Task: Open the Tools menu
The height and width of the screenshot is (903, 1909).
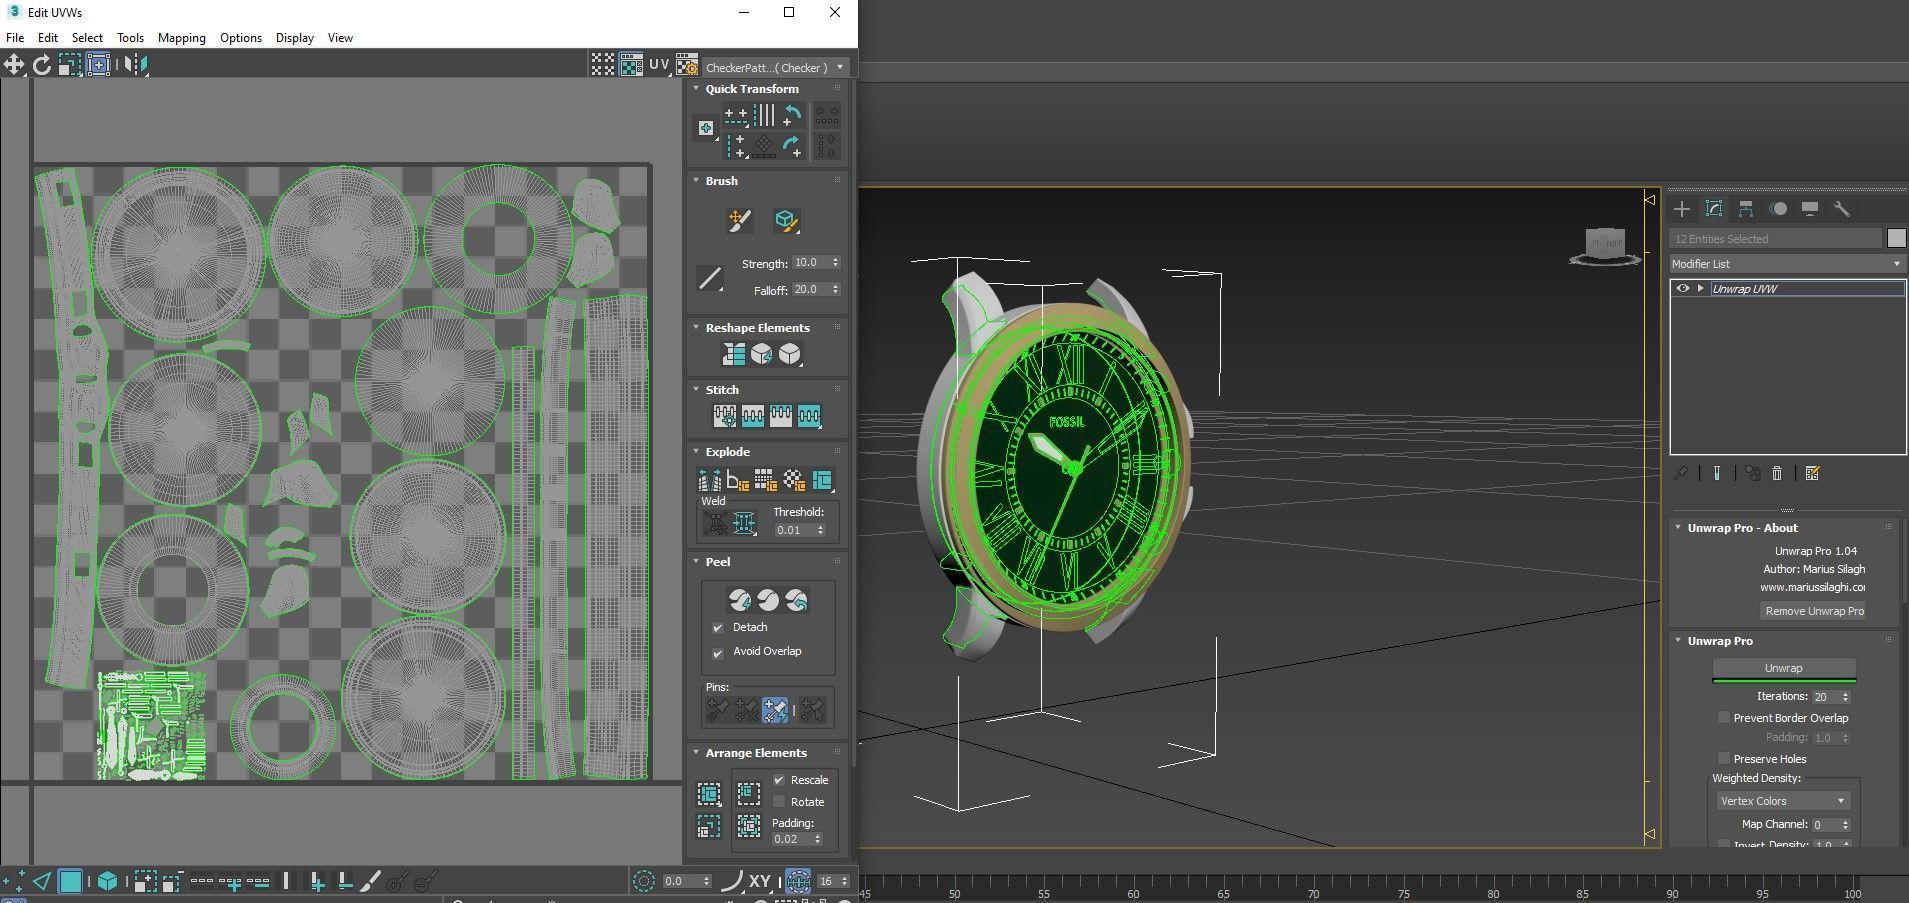Action: tap(130, 38)
